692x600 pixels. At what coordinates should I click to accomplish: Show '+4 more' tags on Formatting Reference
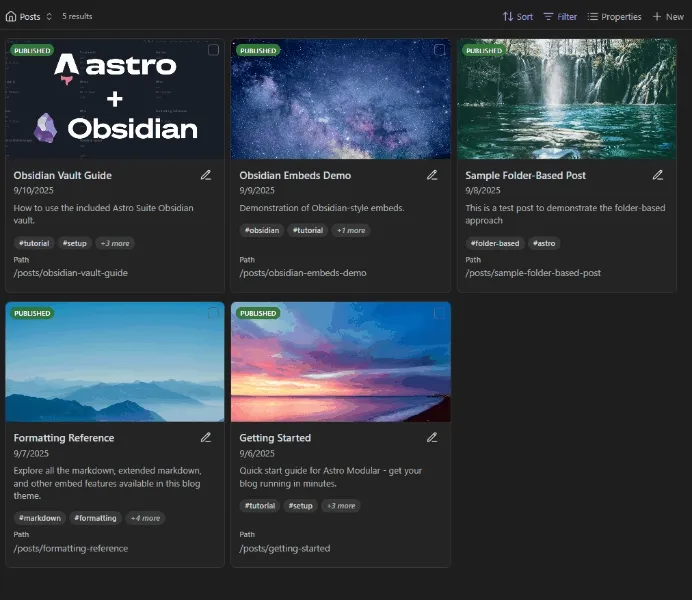click(x=145, y=518)
